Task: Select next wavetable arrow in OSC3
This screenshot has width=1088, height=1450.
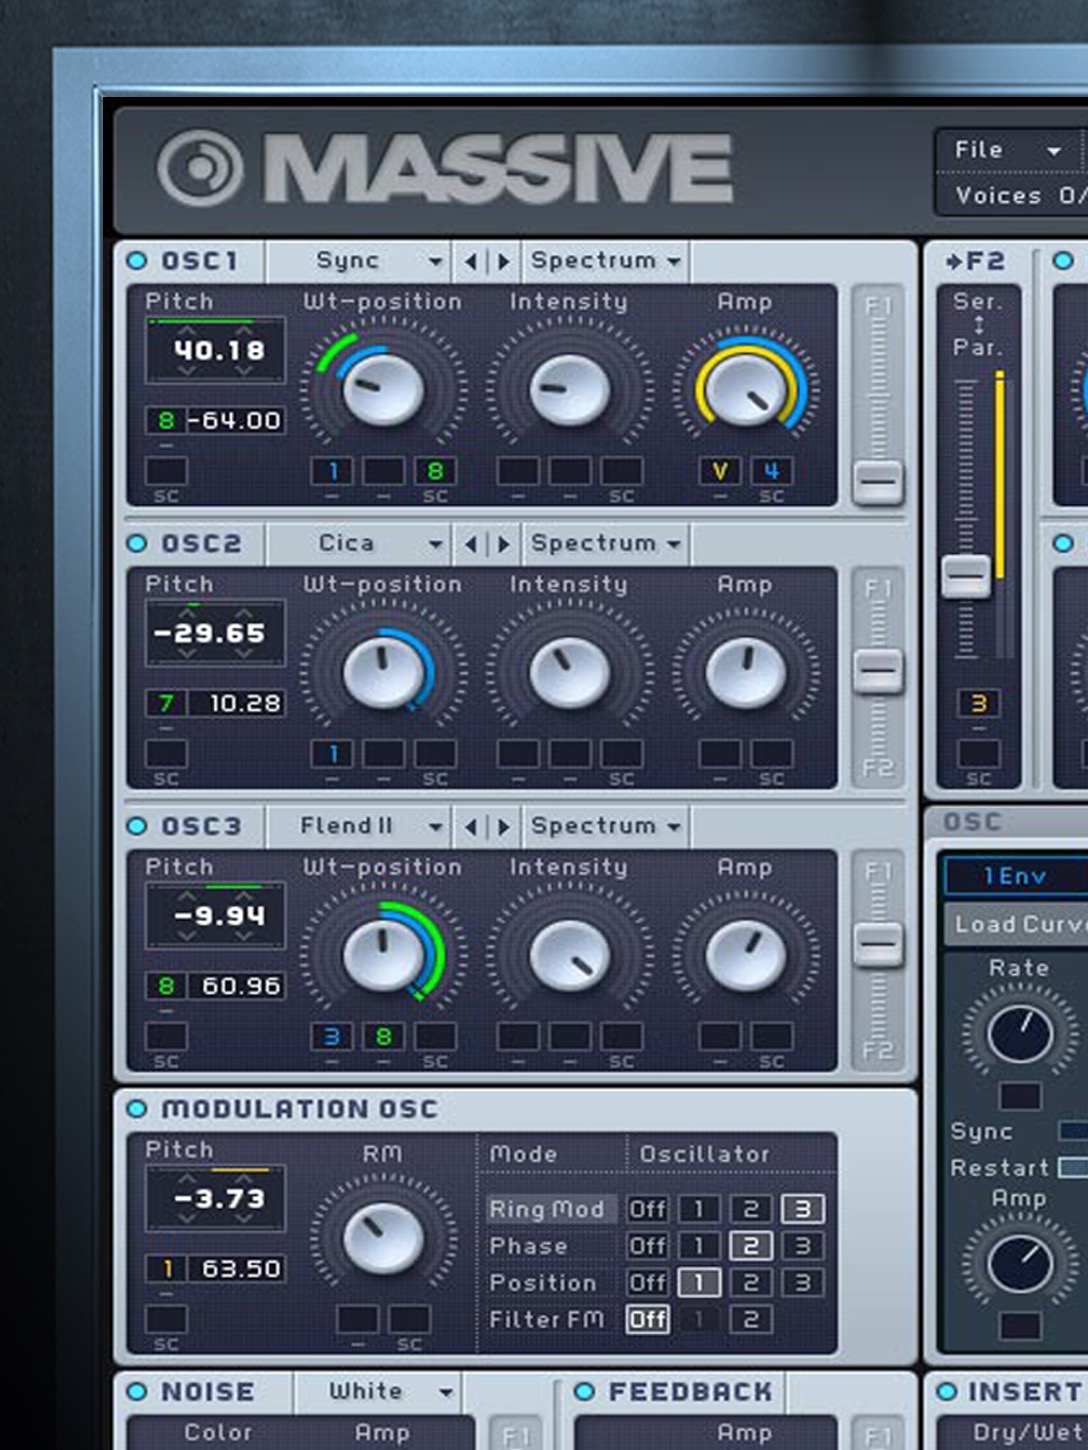Action: 503,827
